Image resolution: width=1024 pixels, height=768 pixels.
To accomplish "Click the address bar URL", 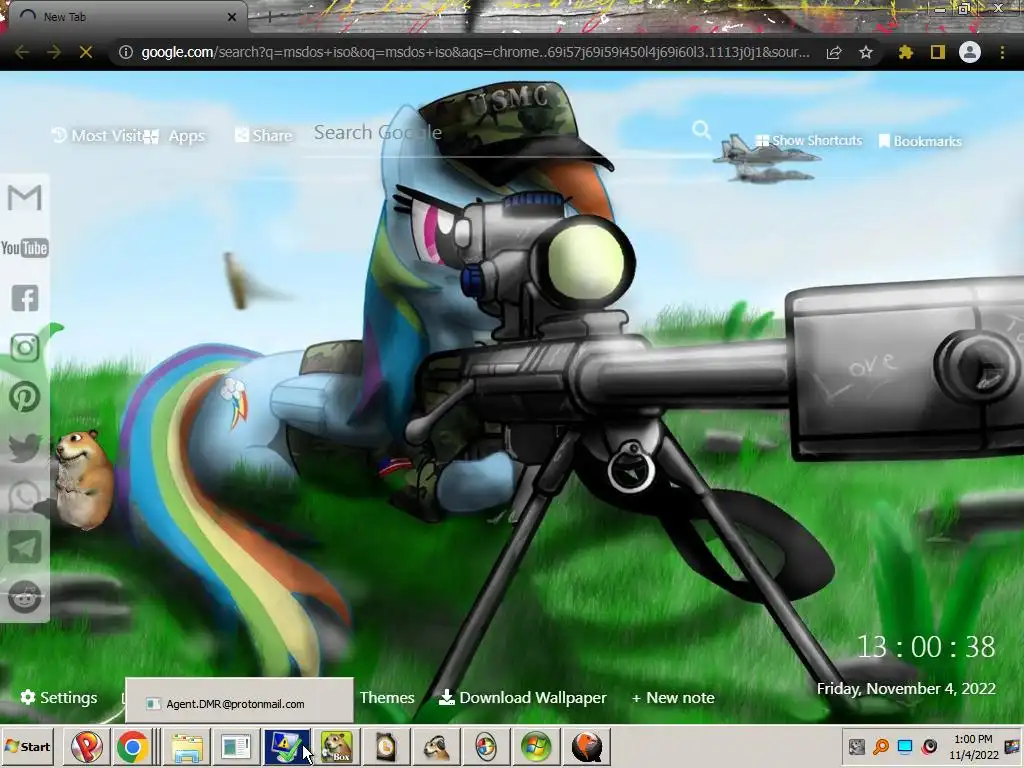I will pyautogui.click(x=475, y=52).
